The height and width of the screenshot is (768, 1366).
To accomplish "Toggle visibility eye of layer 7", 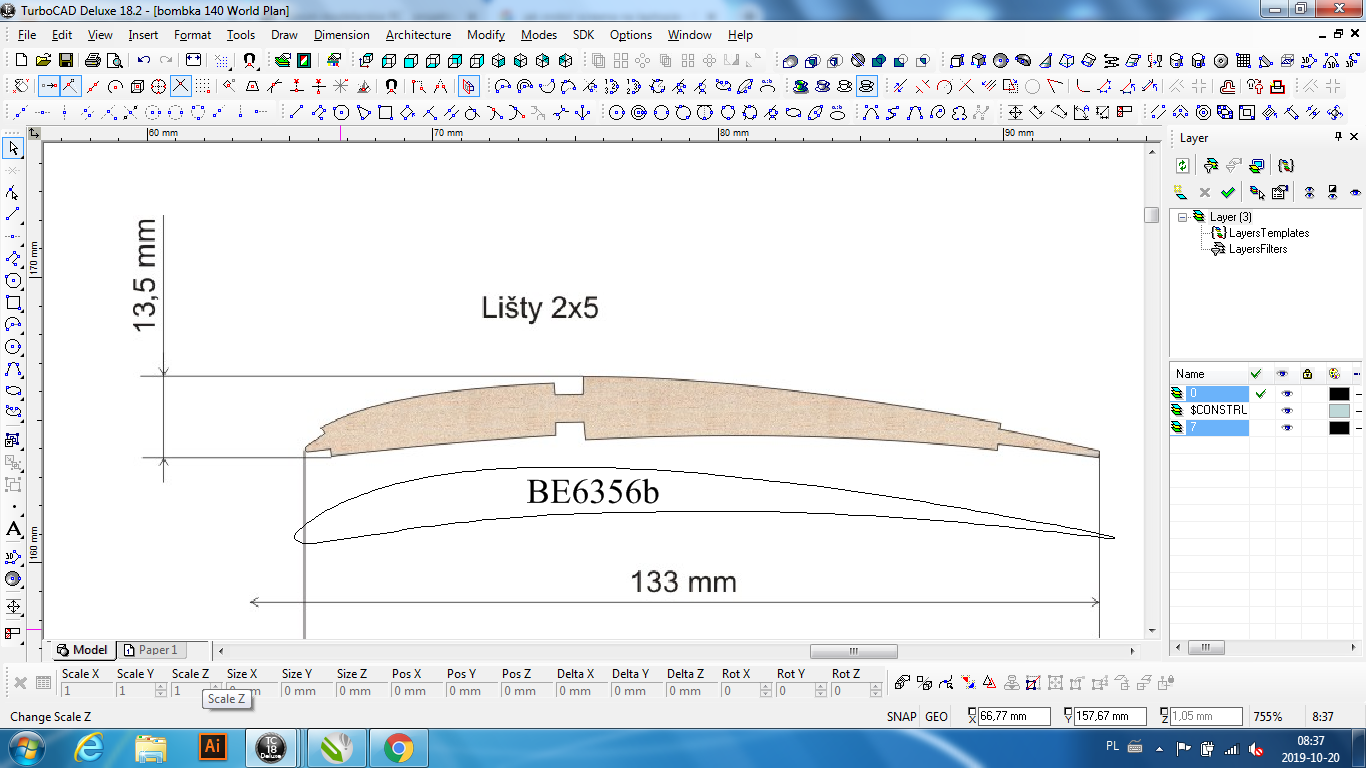I will pos(1286,428).
